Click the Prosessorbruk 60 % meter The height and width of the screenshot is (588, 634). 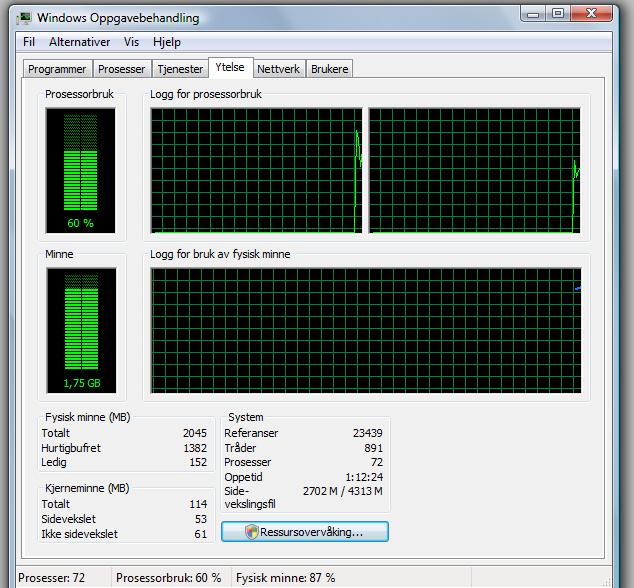[80, 170]
